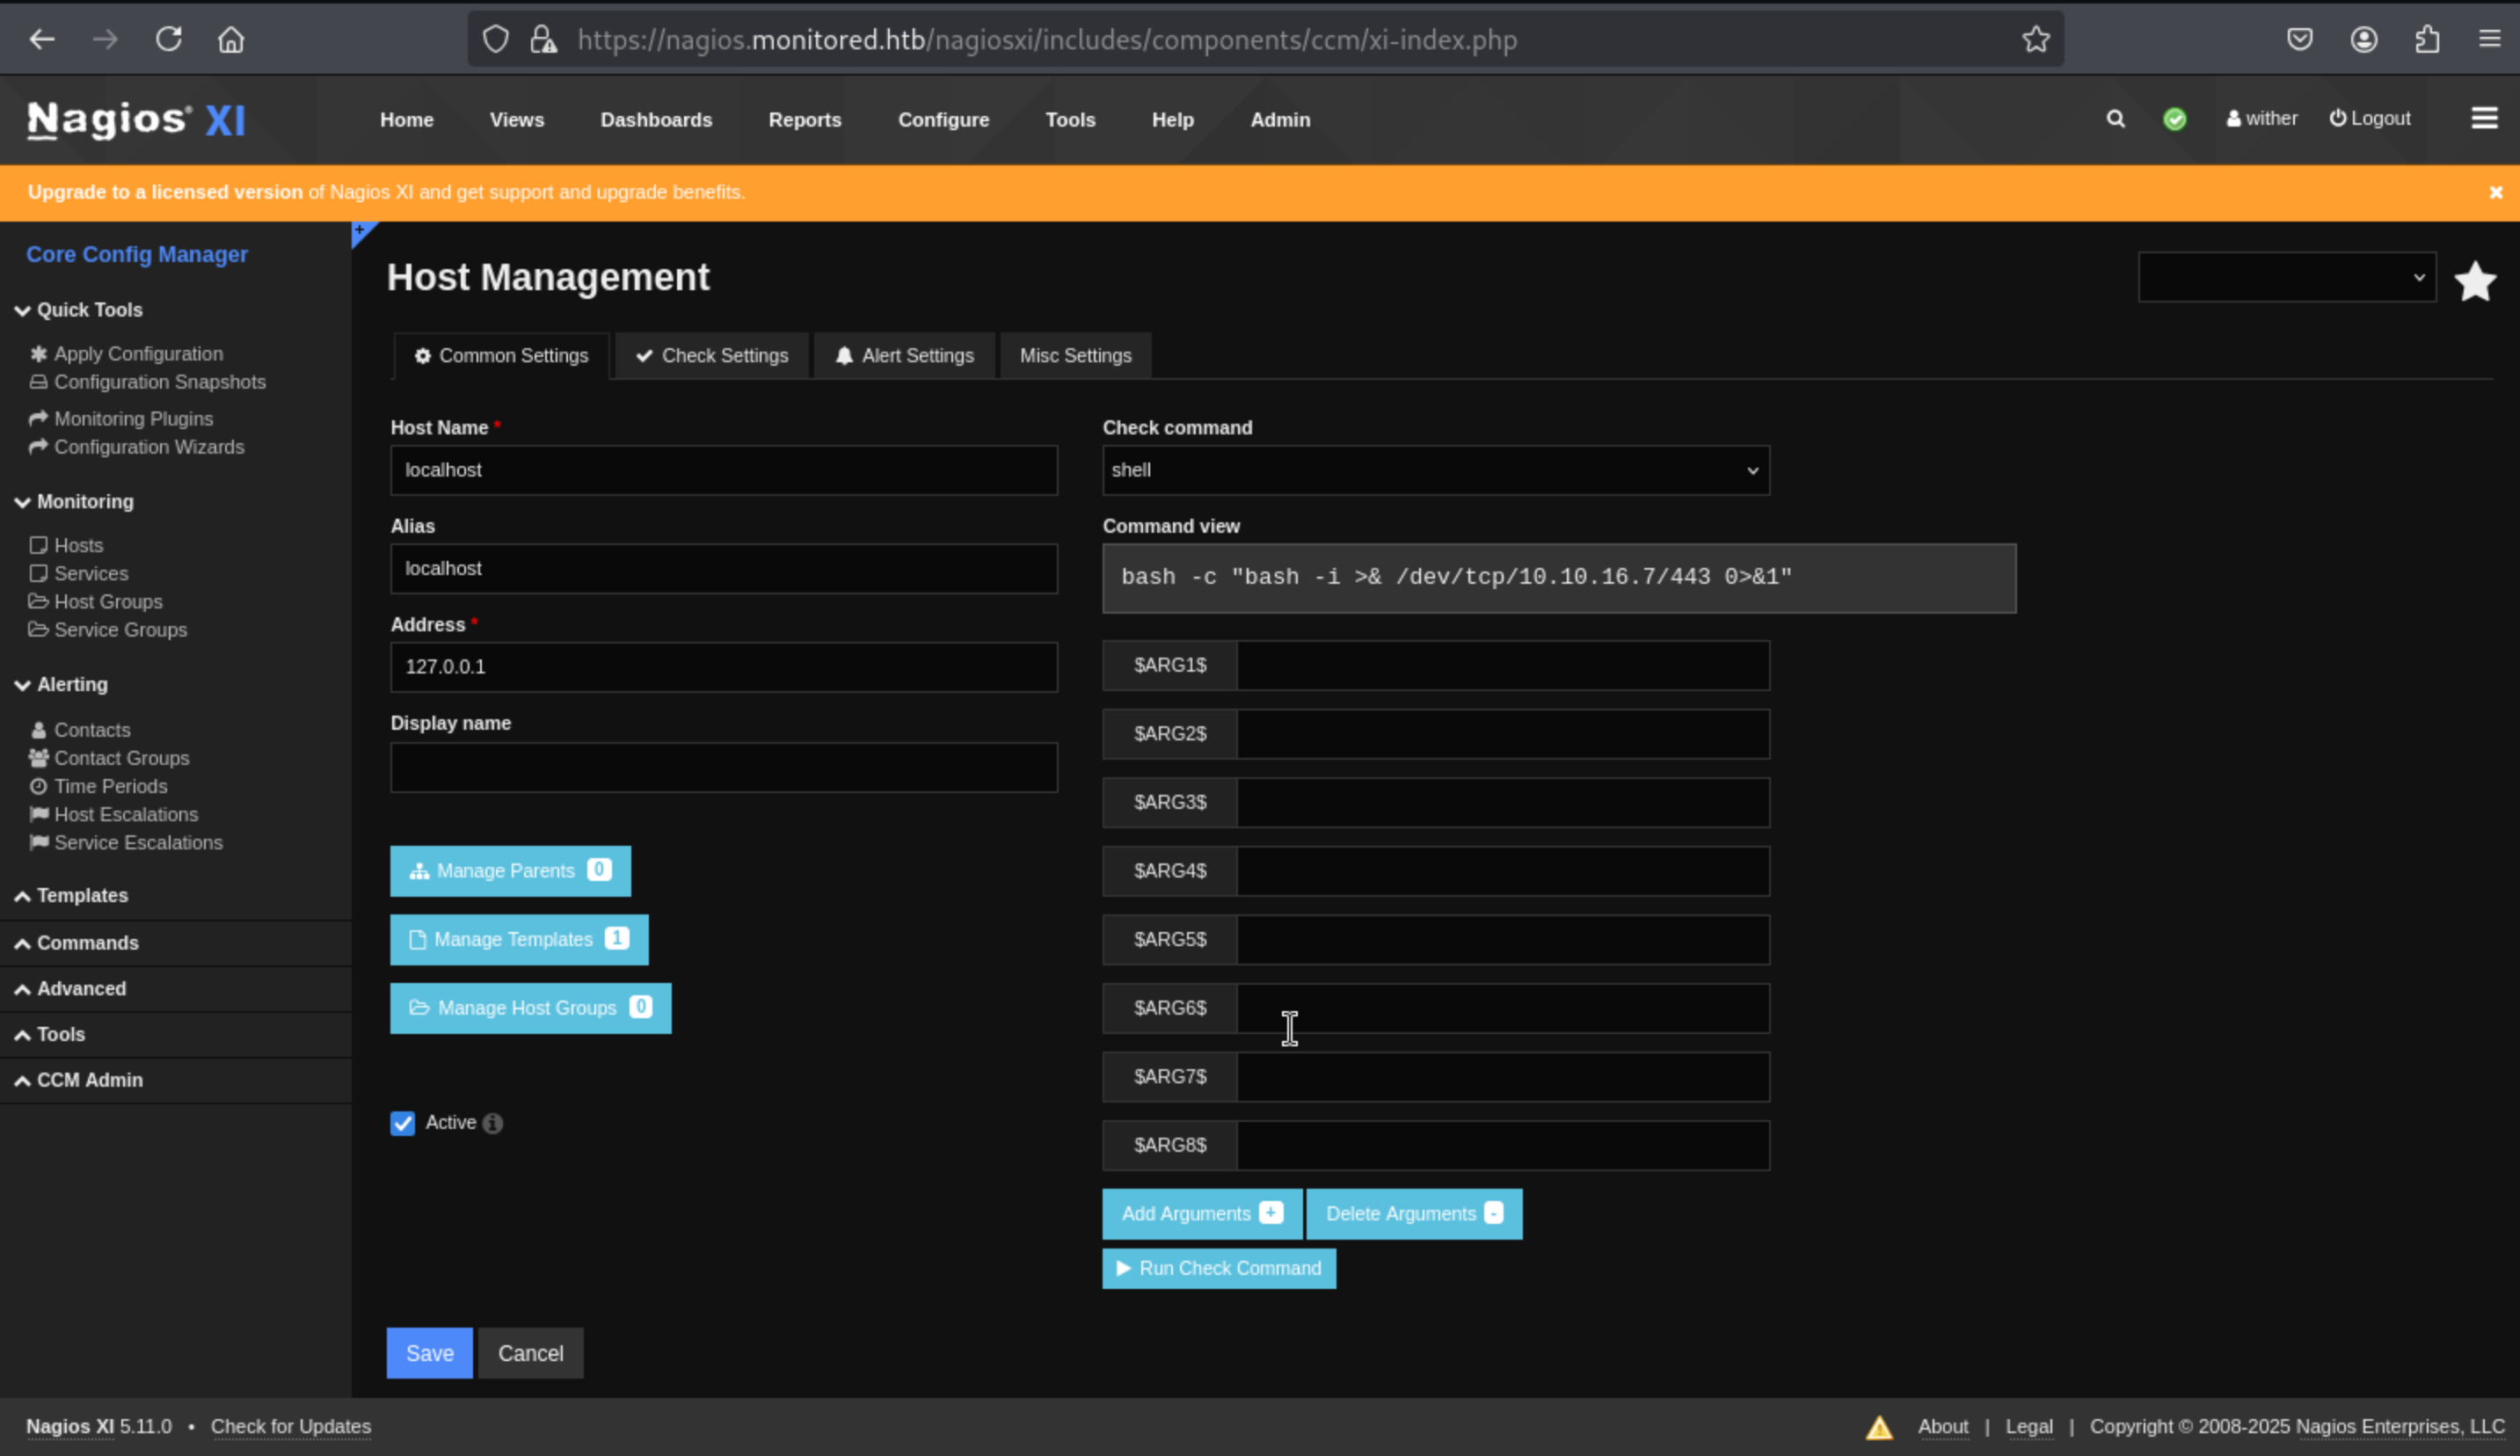Click the warning triangle icon in footer
The width and height of the screenshot is (2520, 1456).
(1879, 1427)
